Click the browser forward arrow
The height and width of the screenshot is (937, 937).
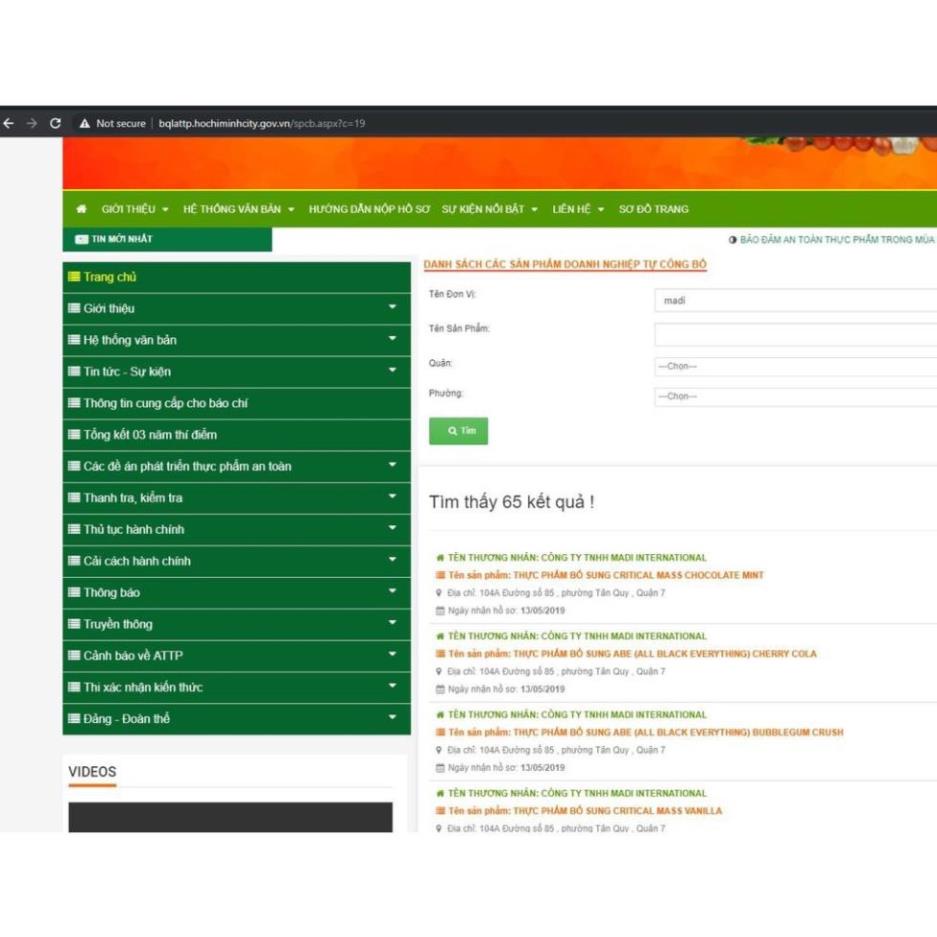pos(32,124)
